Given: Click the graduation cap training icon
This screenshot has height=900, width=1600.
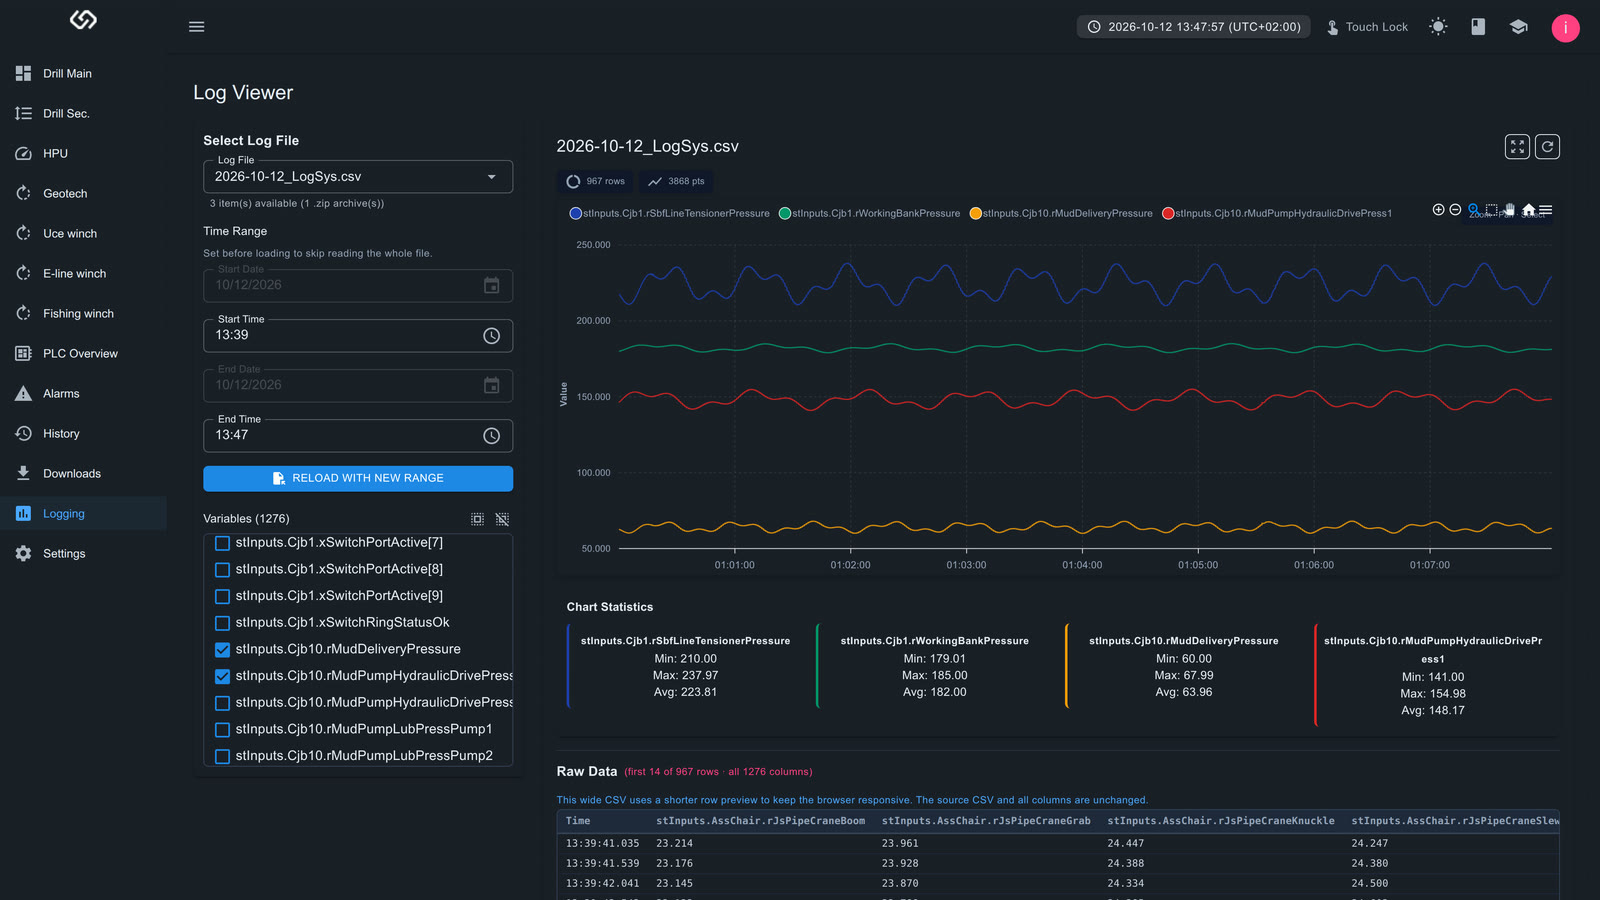Looking at the screenshot, I should pyautogui.click(x=1518, y=27).
